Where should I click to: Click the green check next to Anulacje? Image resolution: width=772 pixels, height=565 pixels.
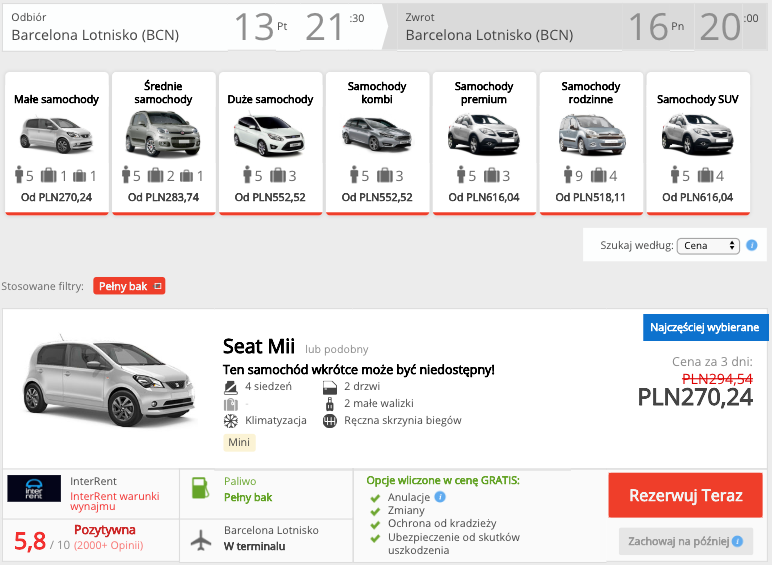376,498
